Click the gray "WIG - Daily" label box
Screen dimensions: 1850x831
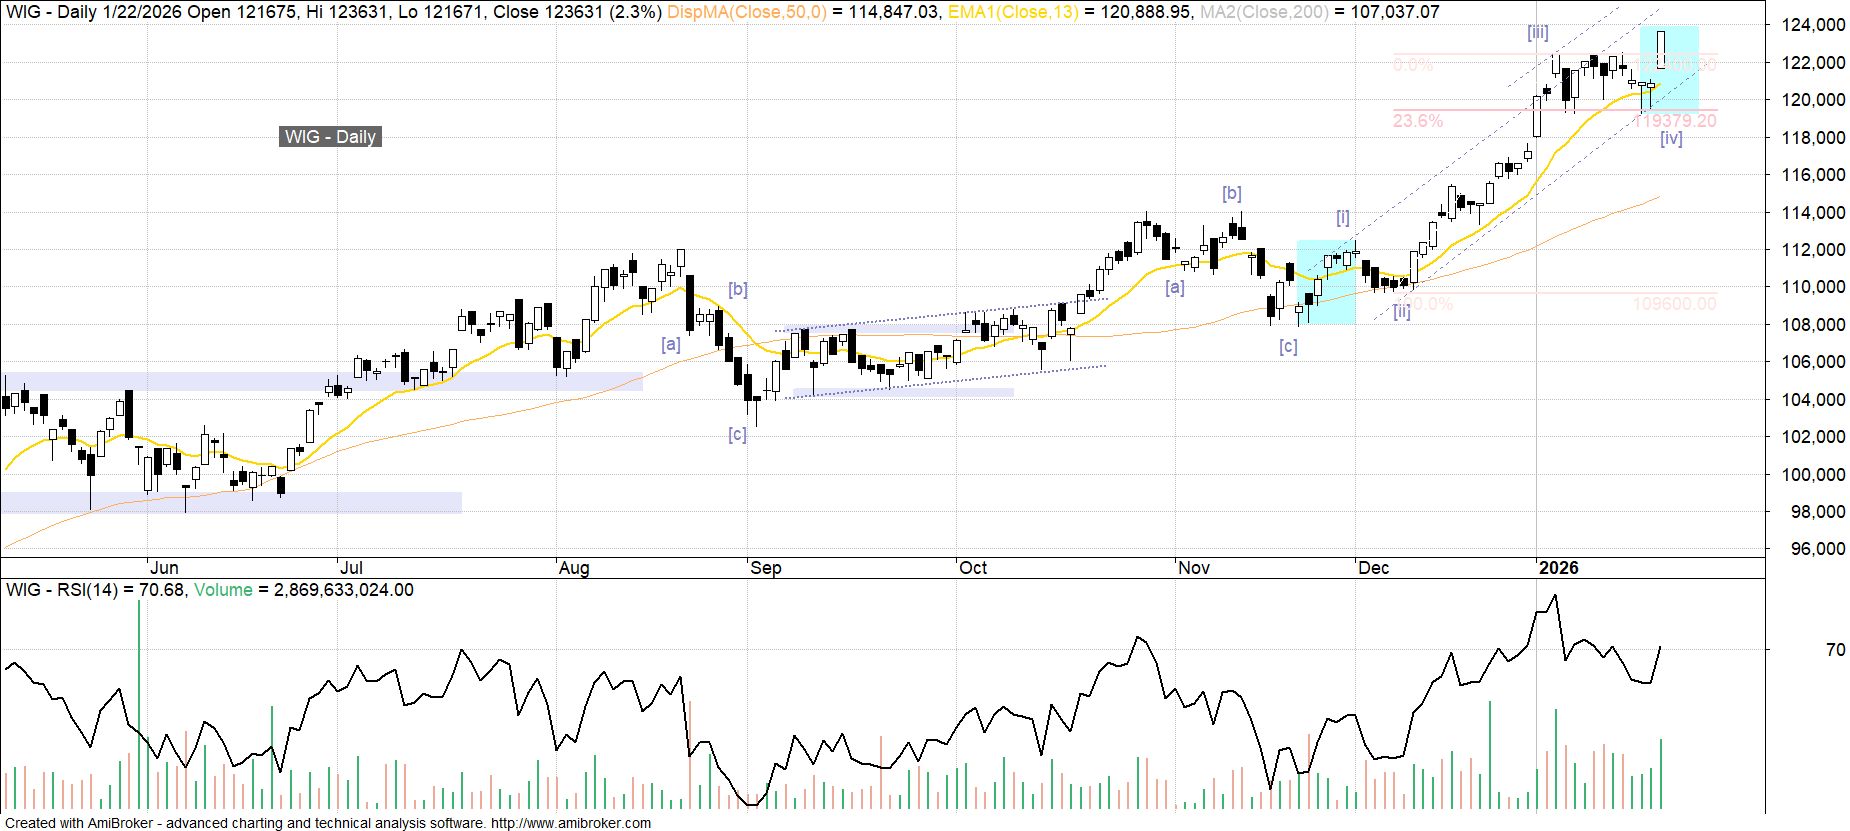coord(330,137)
